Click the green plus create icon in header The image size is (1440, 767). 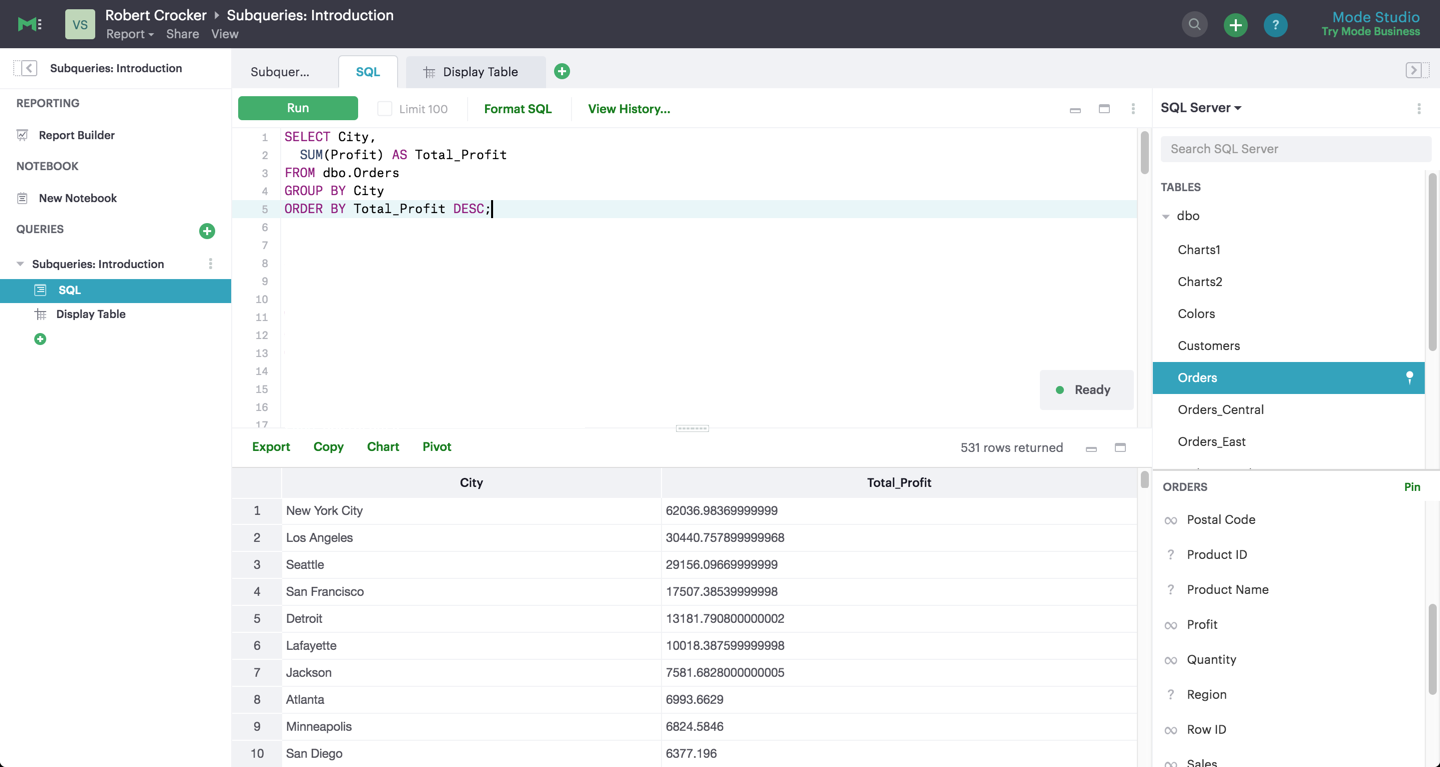click(x=1235, y=25)
